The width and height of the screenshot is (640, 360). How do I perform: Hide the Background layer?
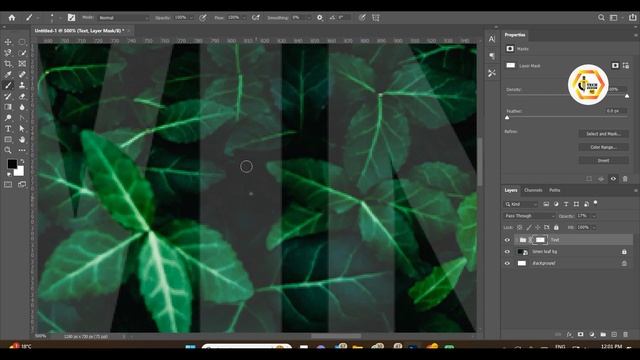(507, 263)
